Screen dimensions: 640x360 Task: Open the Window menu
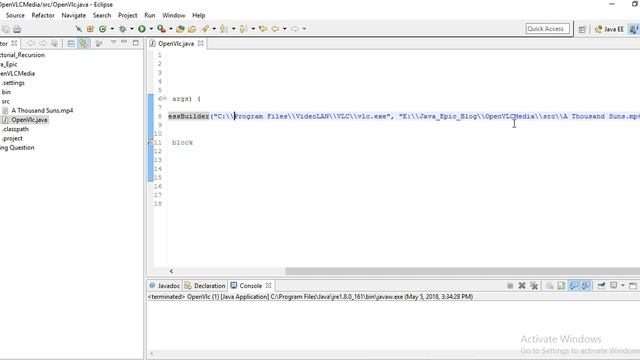coord(173,15)
